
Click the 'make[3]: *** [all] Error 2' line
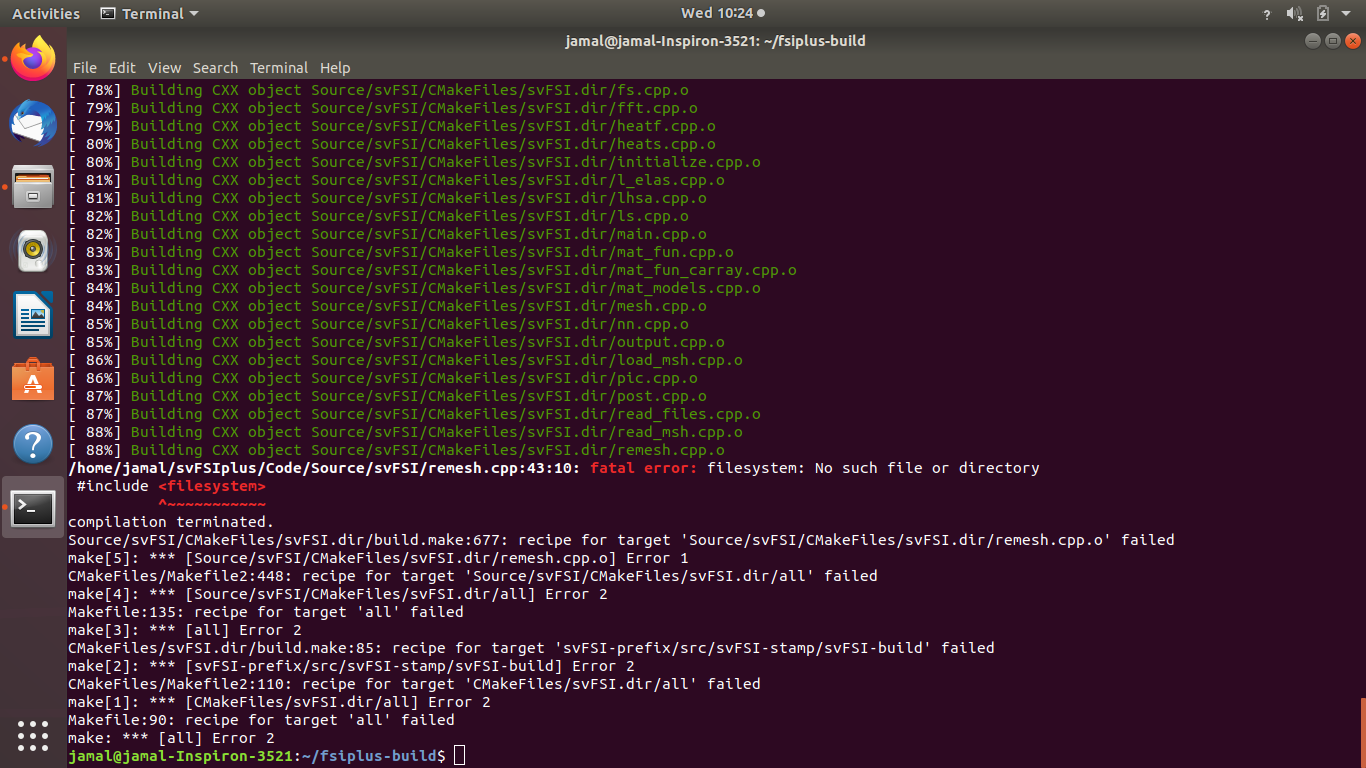click(185, 630)
